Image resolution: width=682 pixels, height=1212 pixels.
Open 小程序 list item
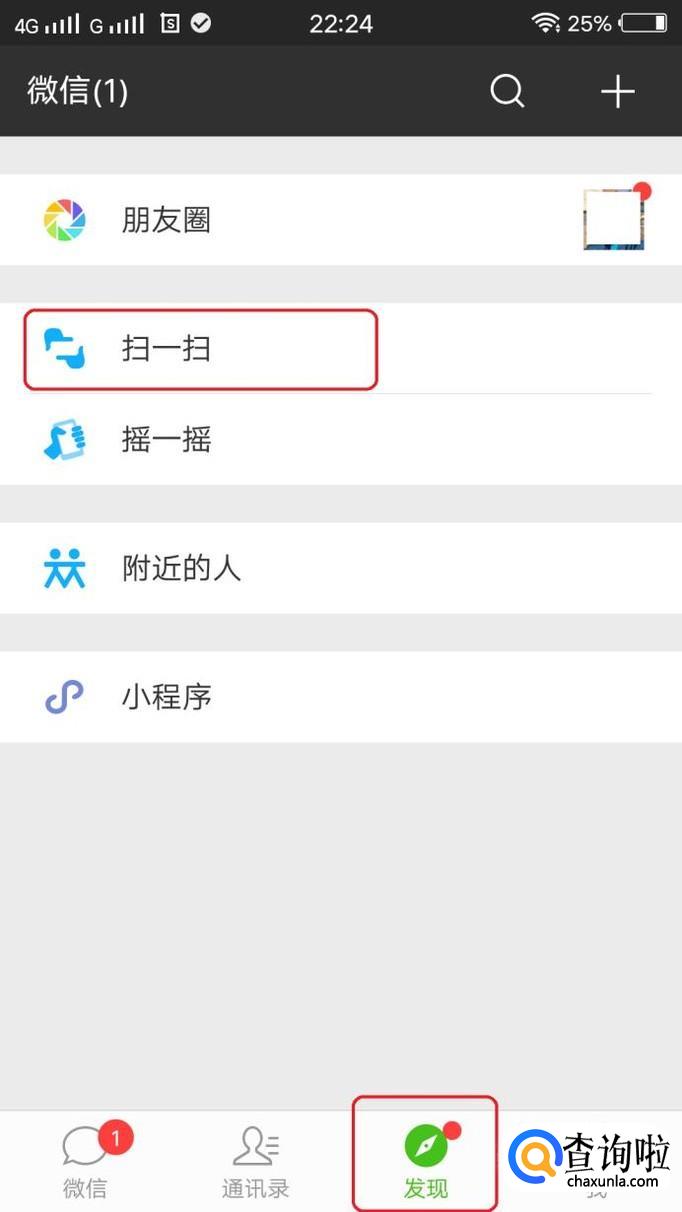[x=341, y=696]
